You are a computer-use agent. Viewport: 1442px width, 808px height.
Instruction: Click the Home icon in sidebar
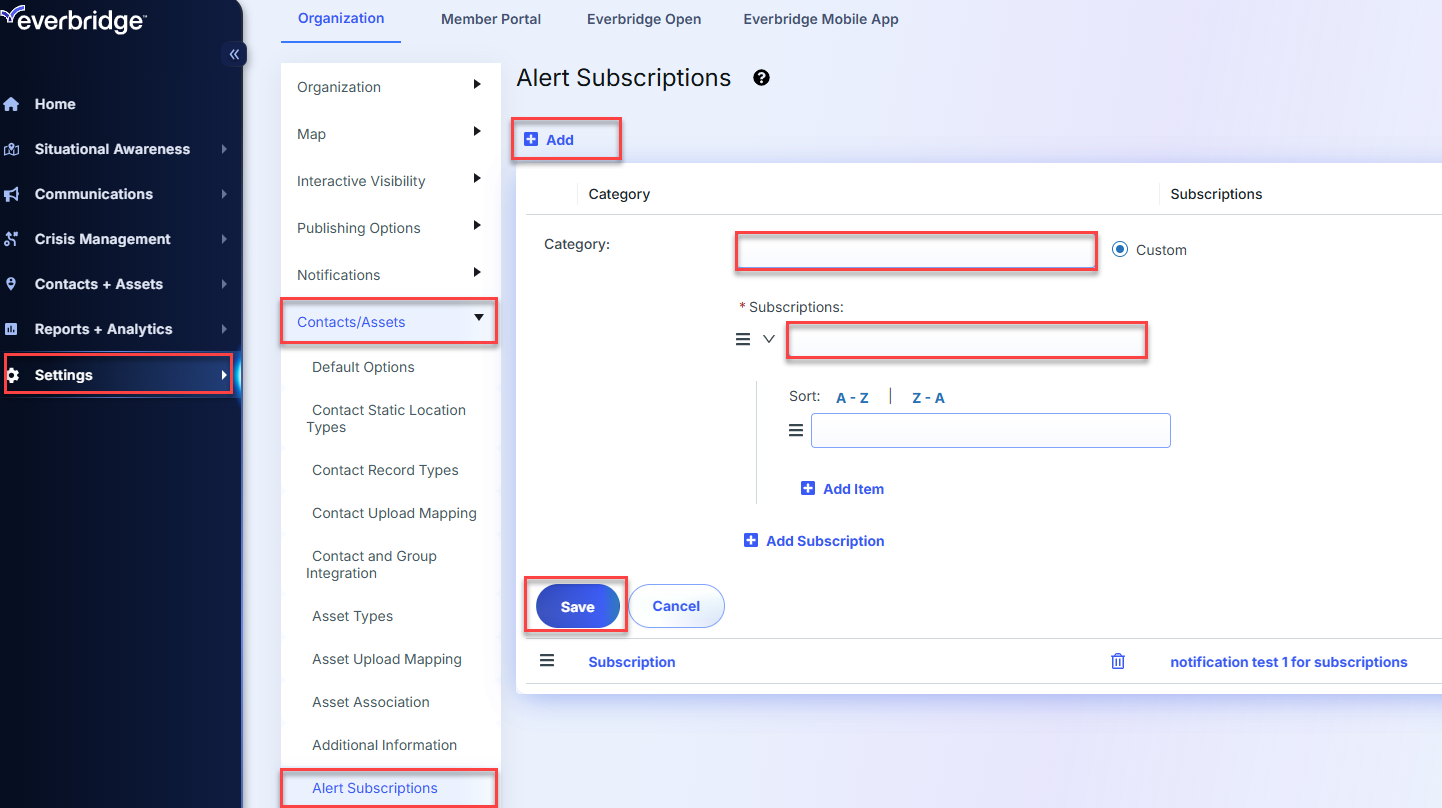point(12,104)
